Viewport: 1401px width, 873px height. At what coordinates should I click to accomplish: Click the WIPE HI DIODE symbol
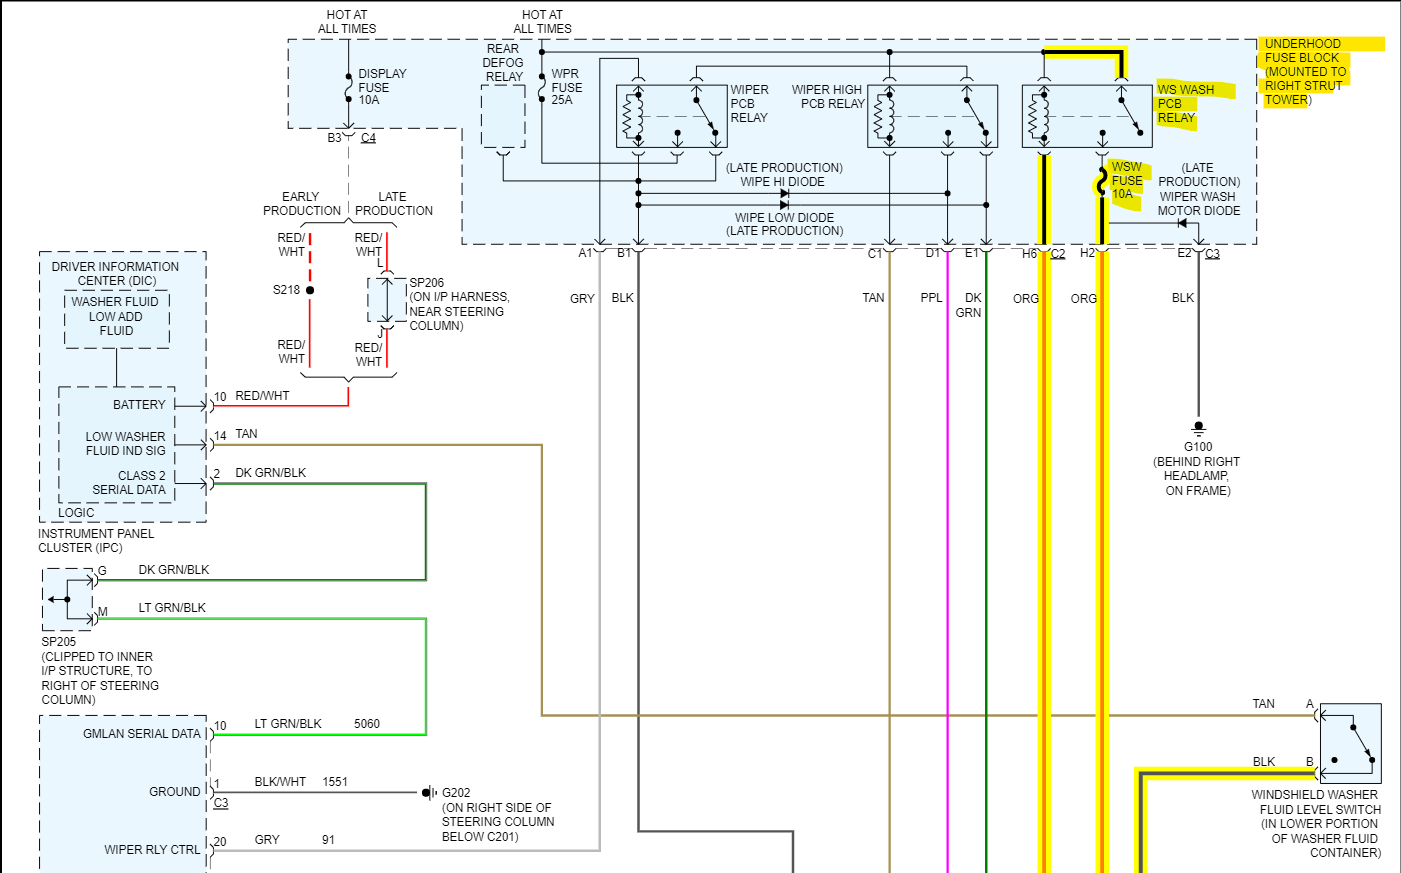(x=785, y=193)
